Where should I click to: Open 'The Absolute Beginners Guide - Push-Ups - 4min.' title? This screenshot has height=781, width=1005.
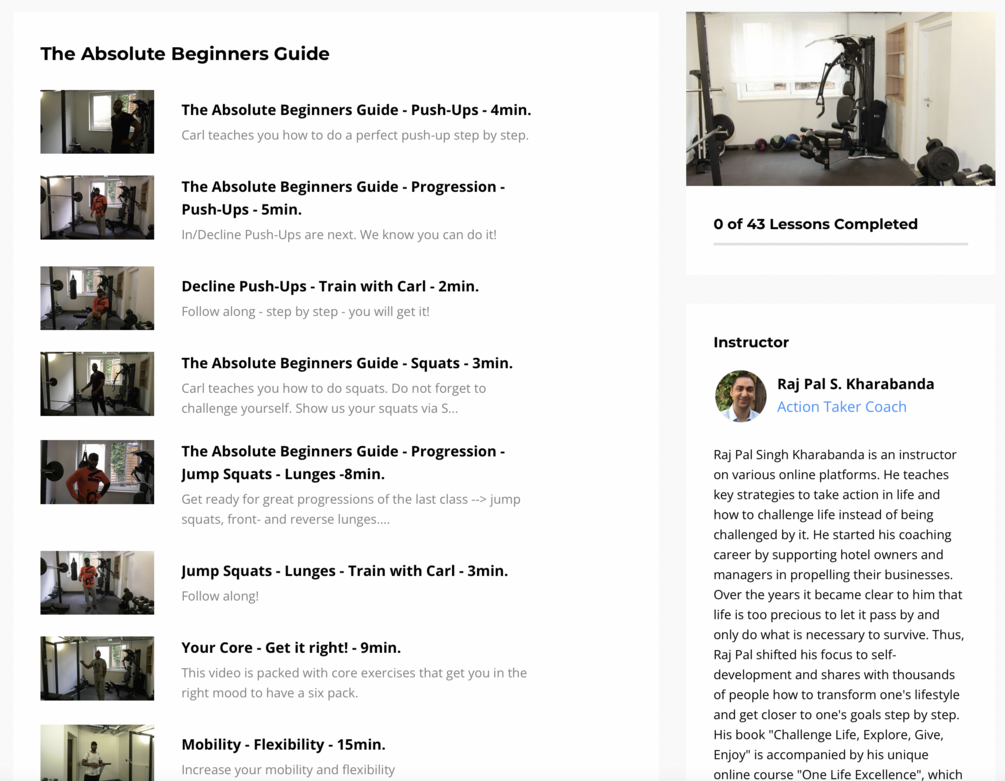[356, 110]
